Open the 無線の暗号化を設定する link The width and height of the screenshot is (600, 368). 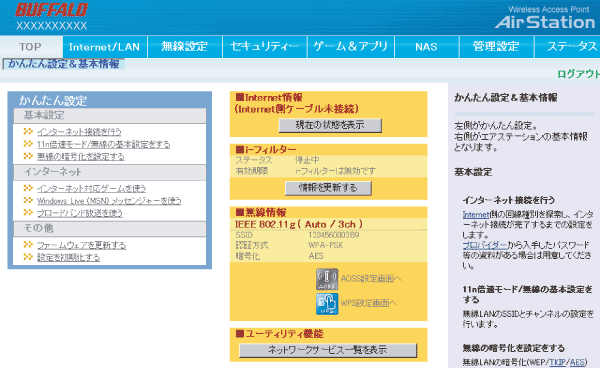point(80,156)
